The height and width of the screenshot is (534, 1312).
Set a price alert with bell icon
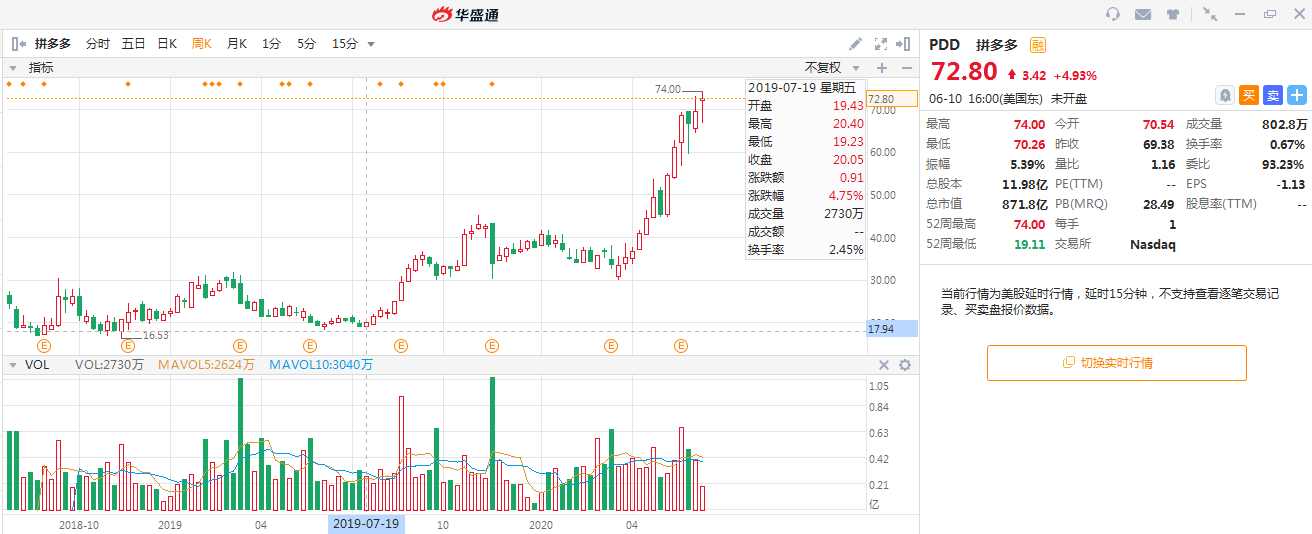click(1224, 95)
